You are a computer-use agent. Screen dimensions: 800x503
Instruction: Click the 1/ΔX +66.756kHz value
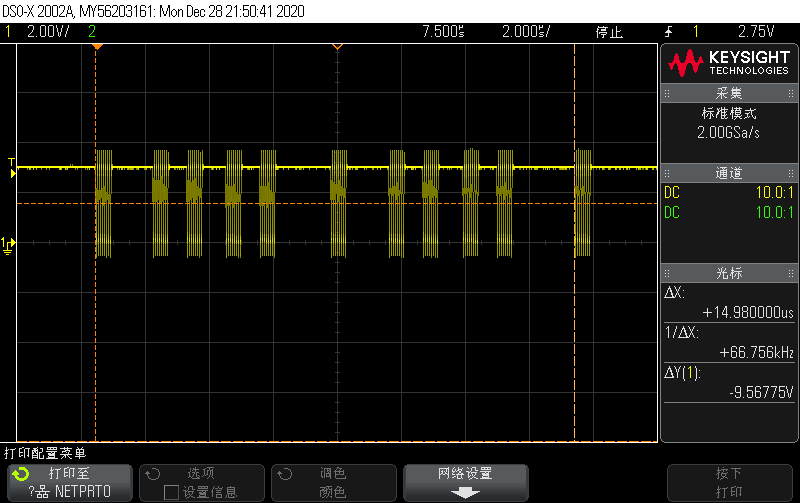[x=756, y=353]
